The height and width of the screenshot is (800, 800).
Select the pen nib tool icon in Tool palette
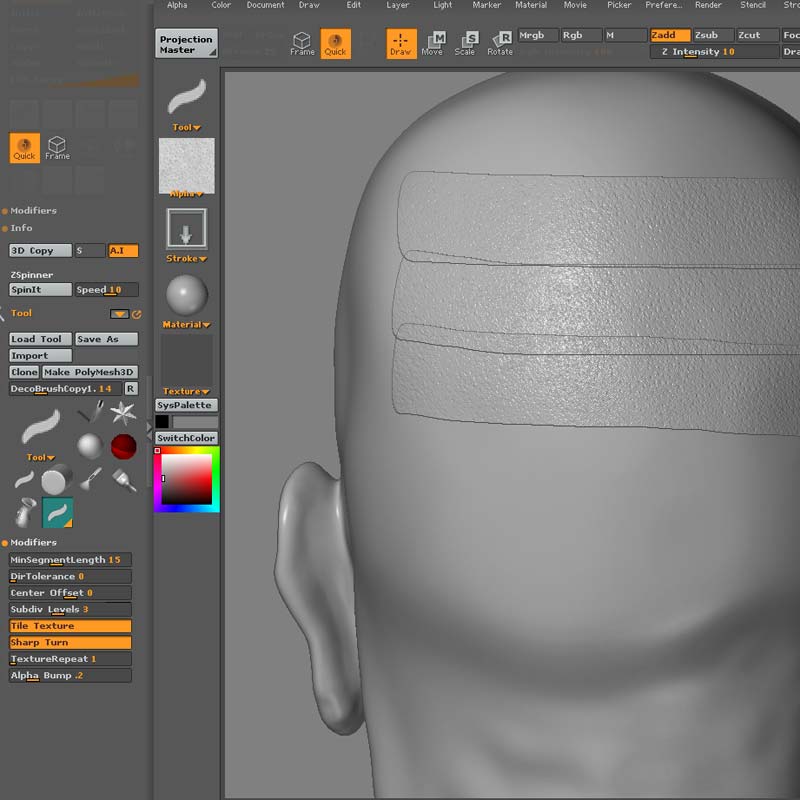(91, 412)
